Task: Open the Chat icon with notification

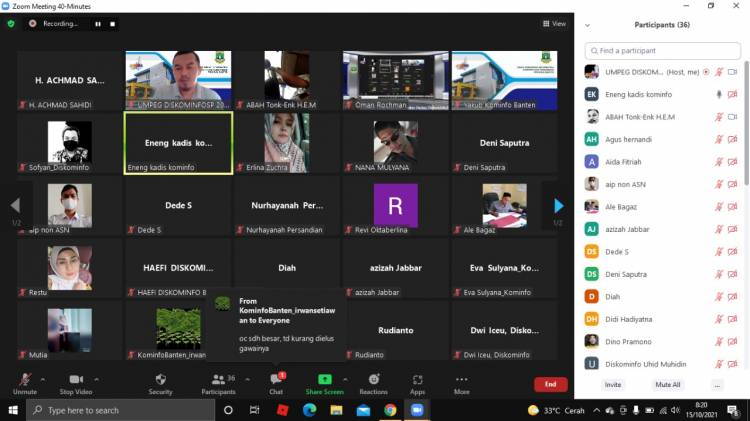Action: (x=276, y=379)
